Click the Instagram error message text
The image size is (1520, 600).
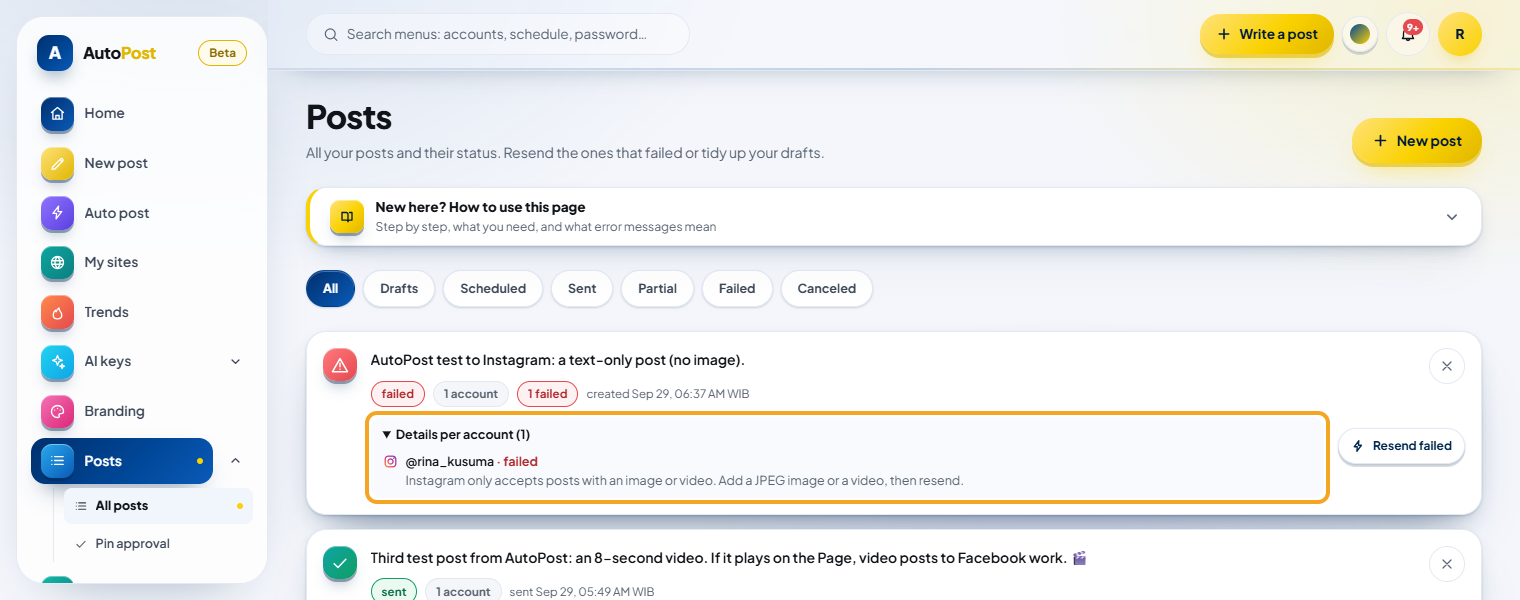pos(684,481)
